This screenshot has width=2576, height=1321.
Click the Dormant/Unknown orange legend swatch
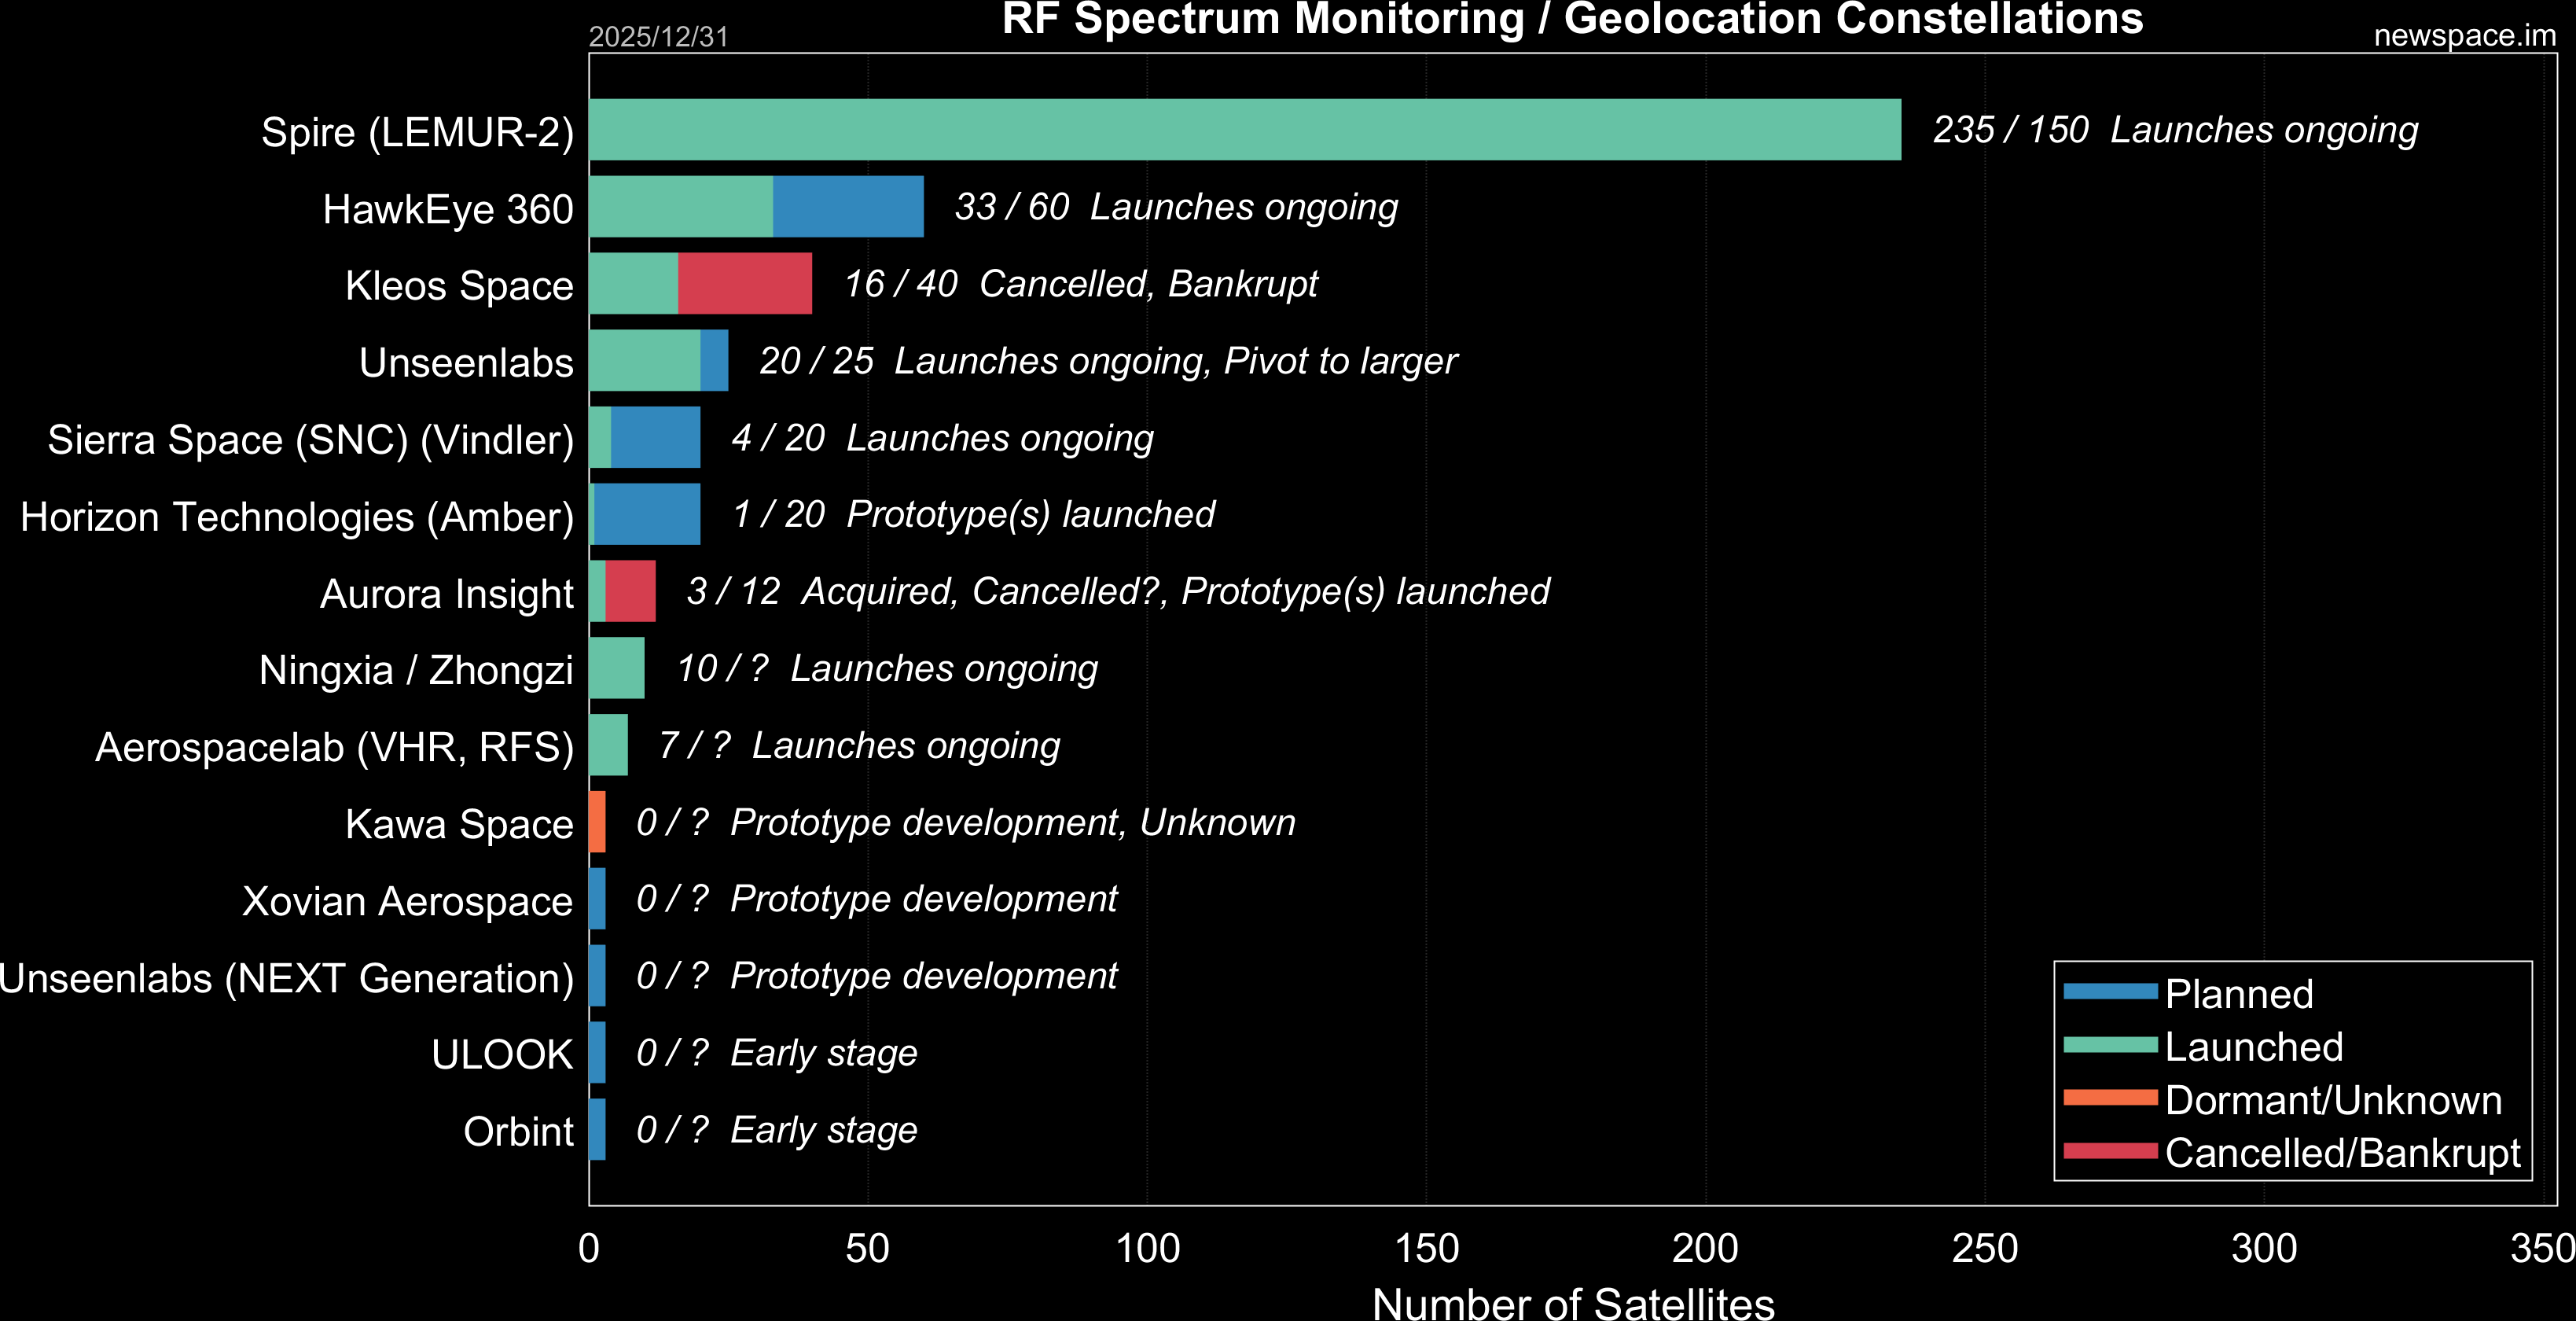point(2110,1097)
